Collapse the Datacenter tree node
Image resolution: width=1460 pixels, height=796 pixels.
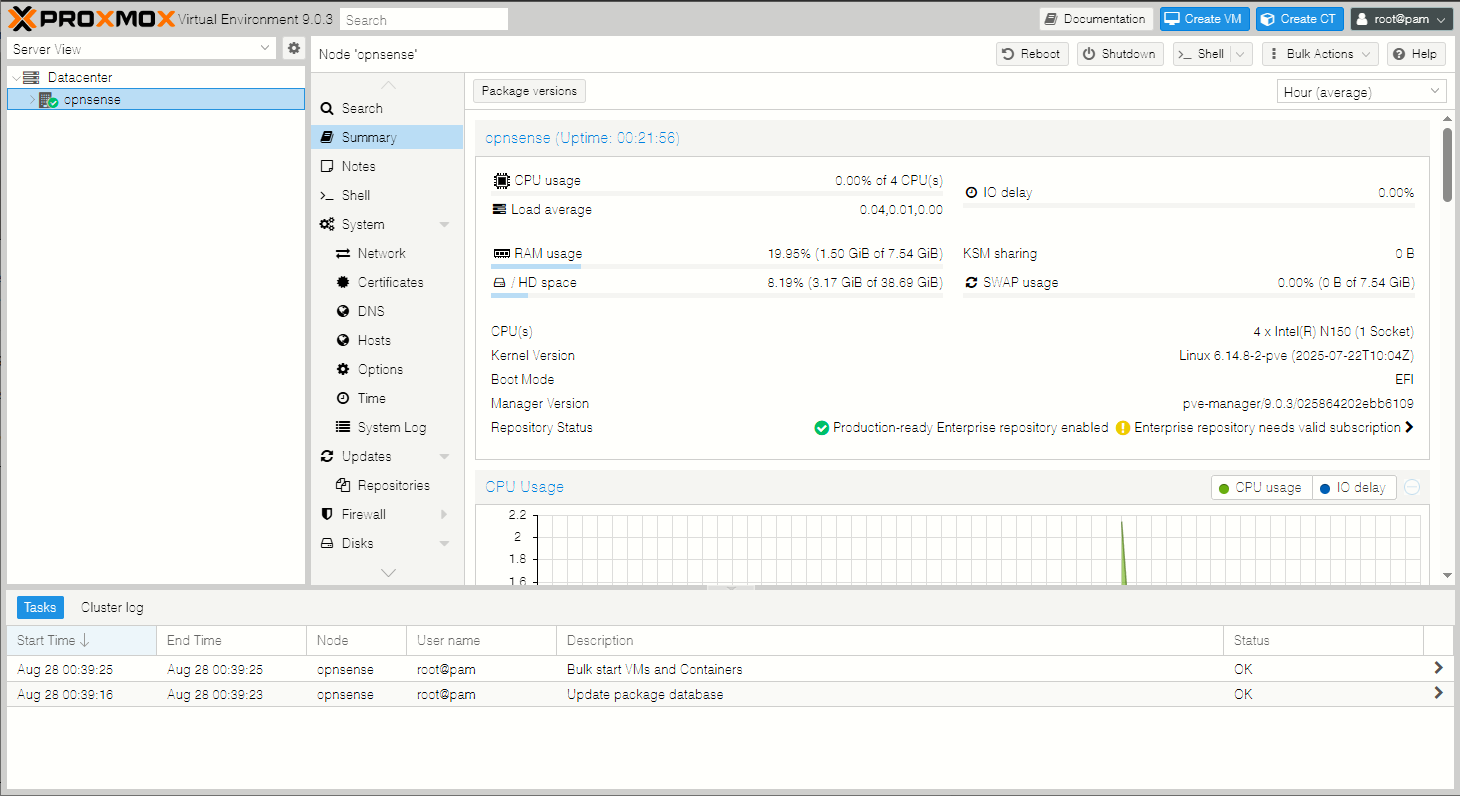15,77
